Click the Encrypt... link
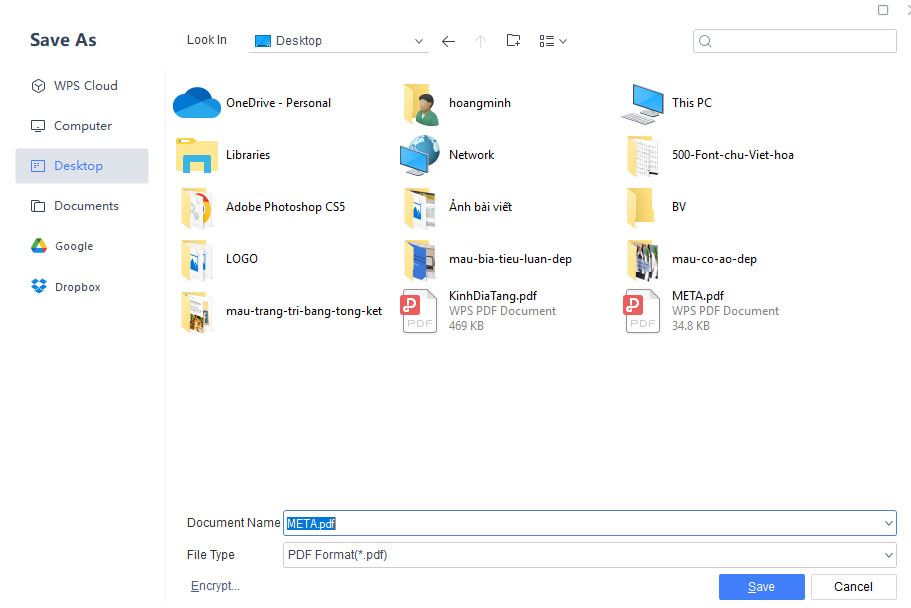Image resolution: width=911 pixels, height=608 pixels. [x=215, y=586]
